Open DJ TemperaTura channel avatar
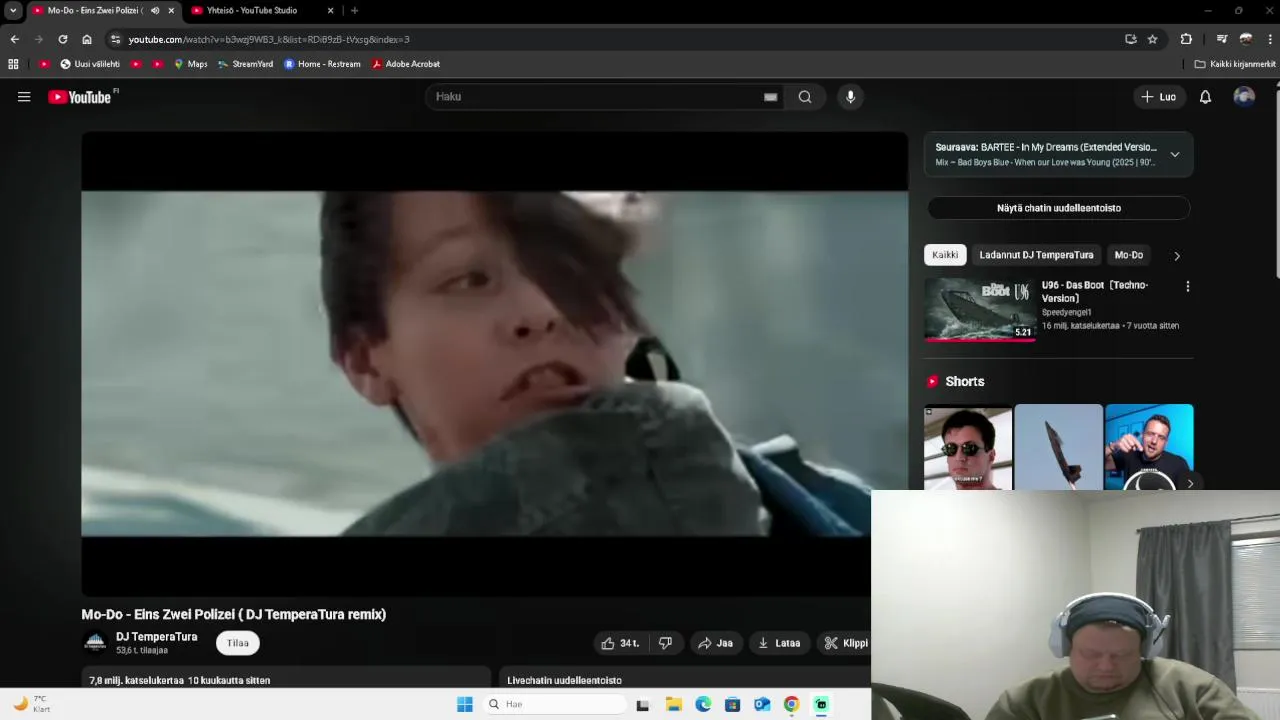 [x=95, y=643]
